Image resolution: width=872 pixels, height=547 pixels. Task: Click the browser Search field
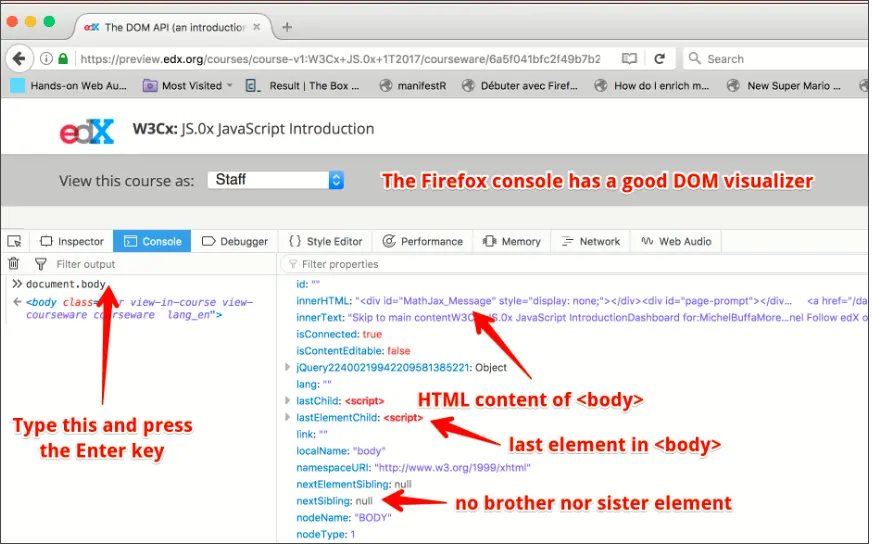tap(777, 58)
